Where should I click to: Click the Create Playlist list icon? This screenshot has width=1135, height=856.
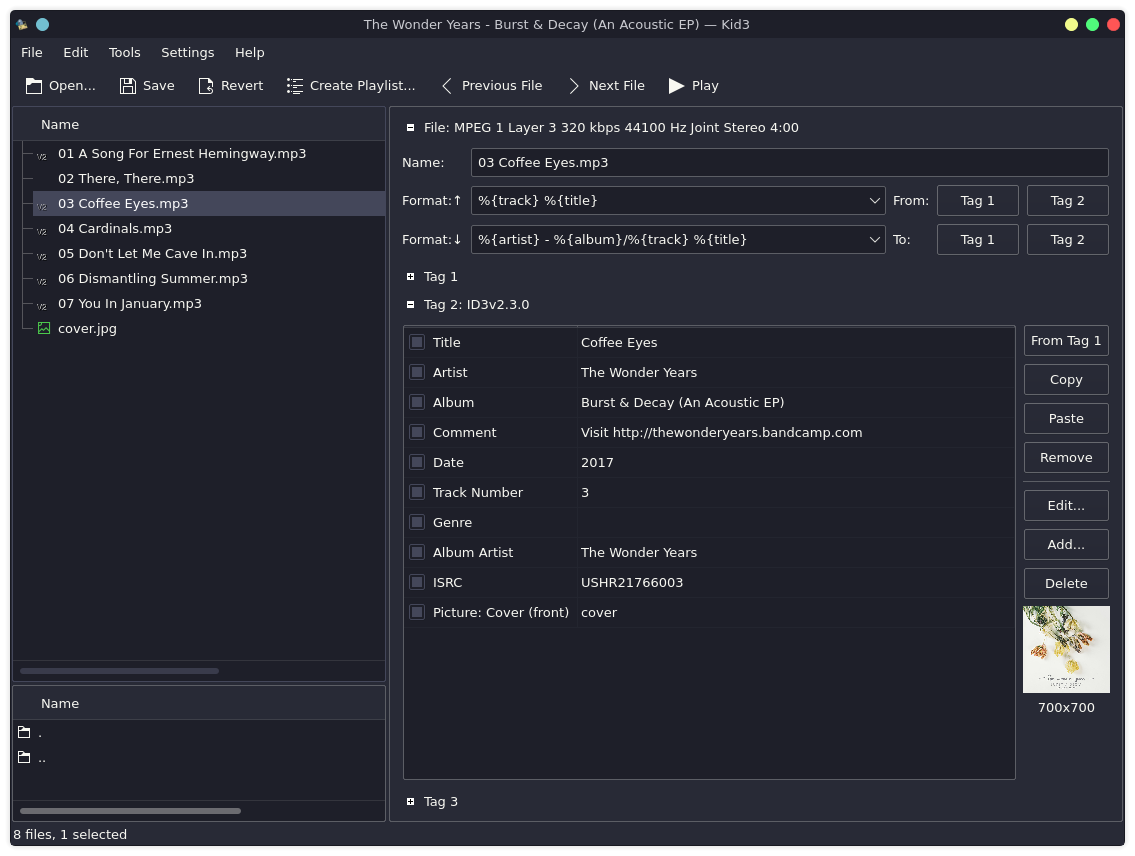pos(295,86)
